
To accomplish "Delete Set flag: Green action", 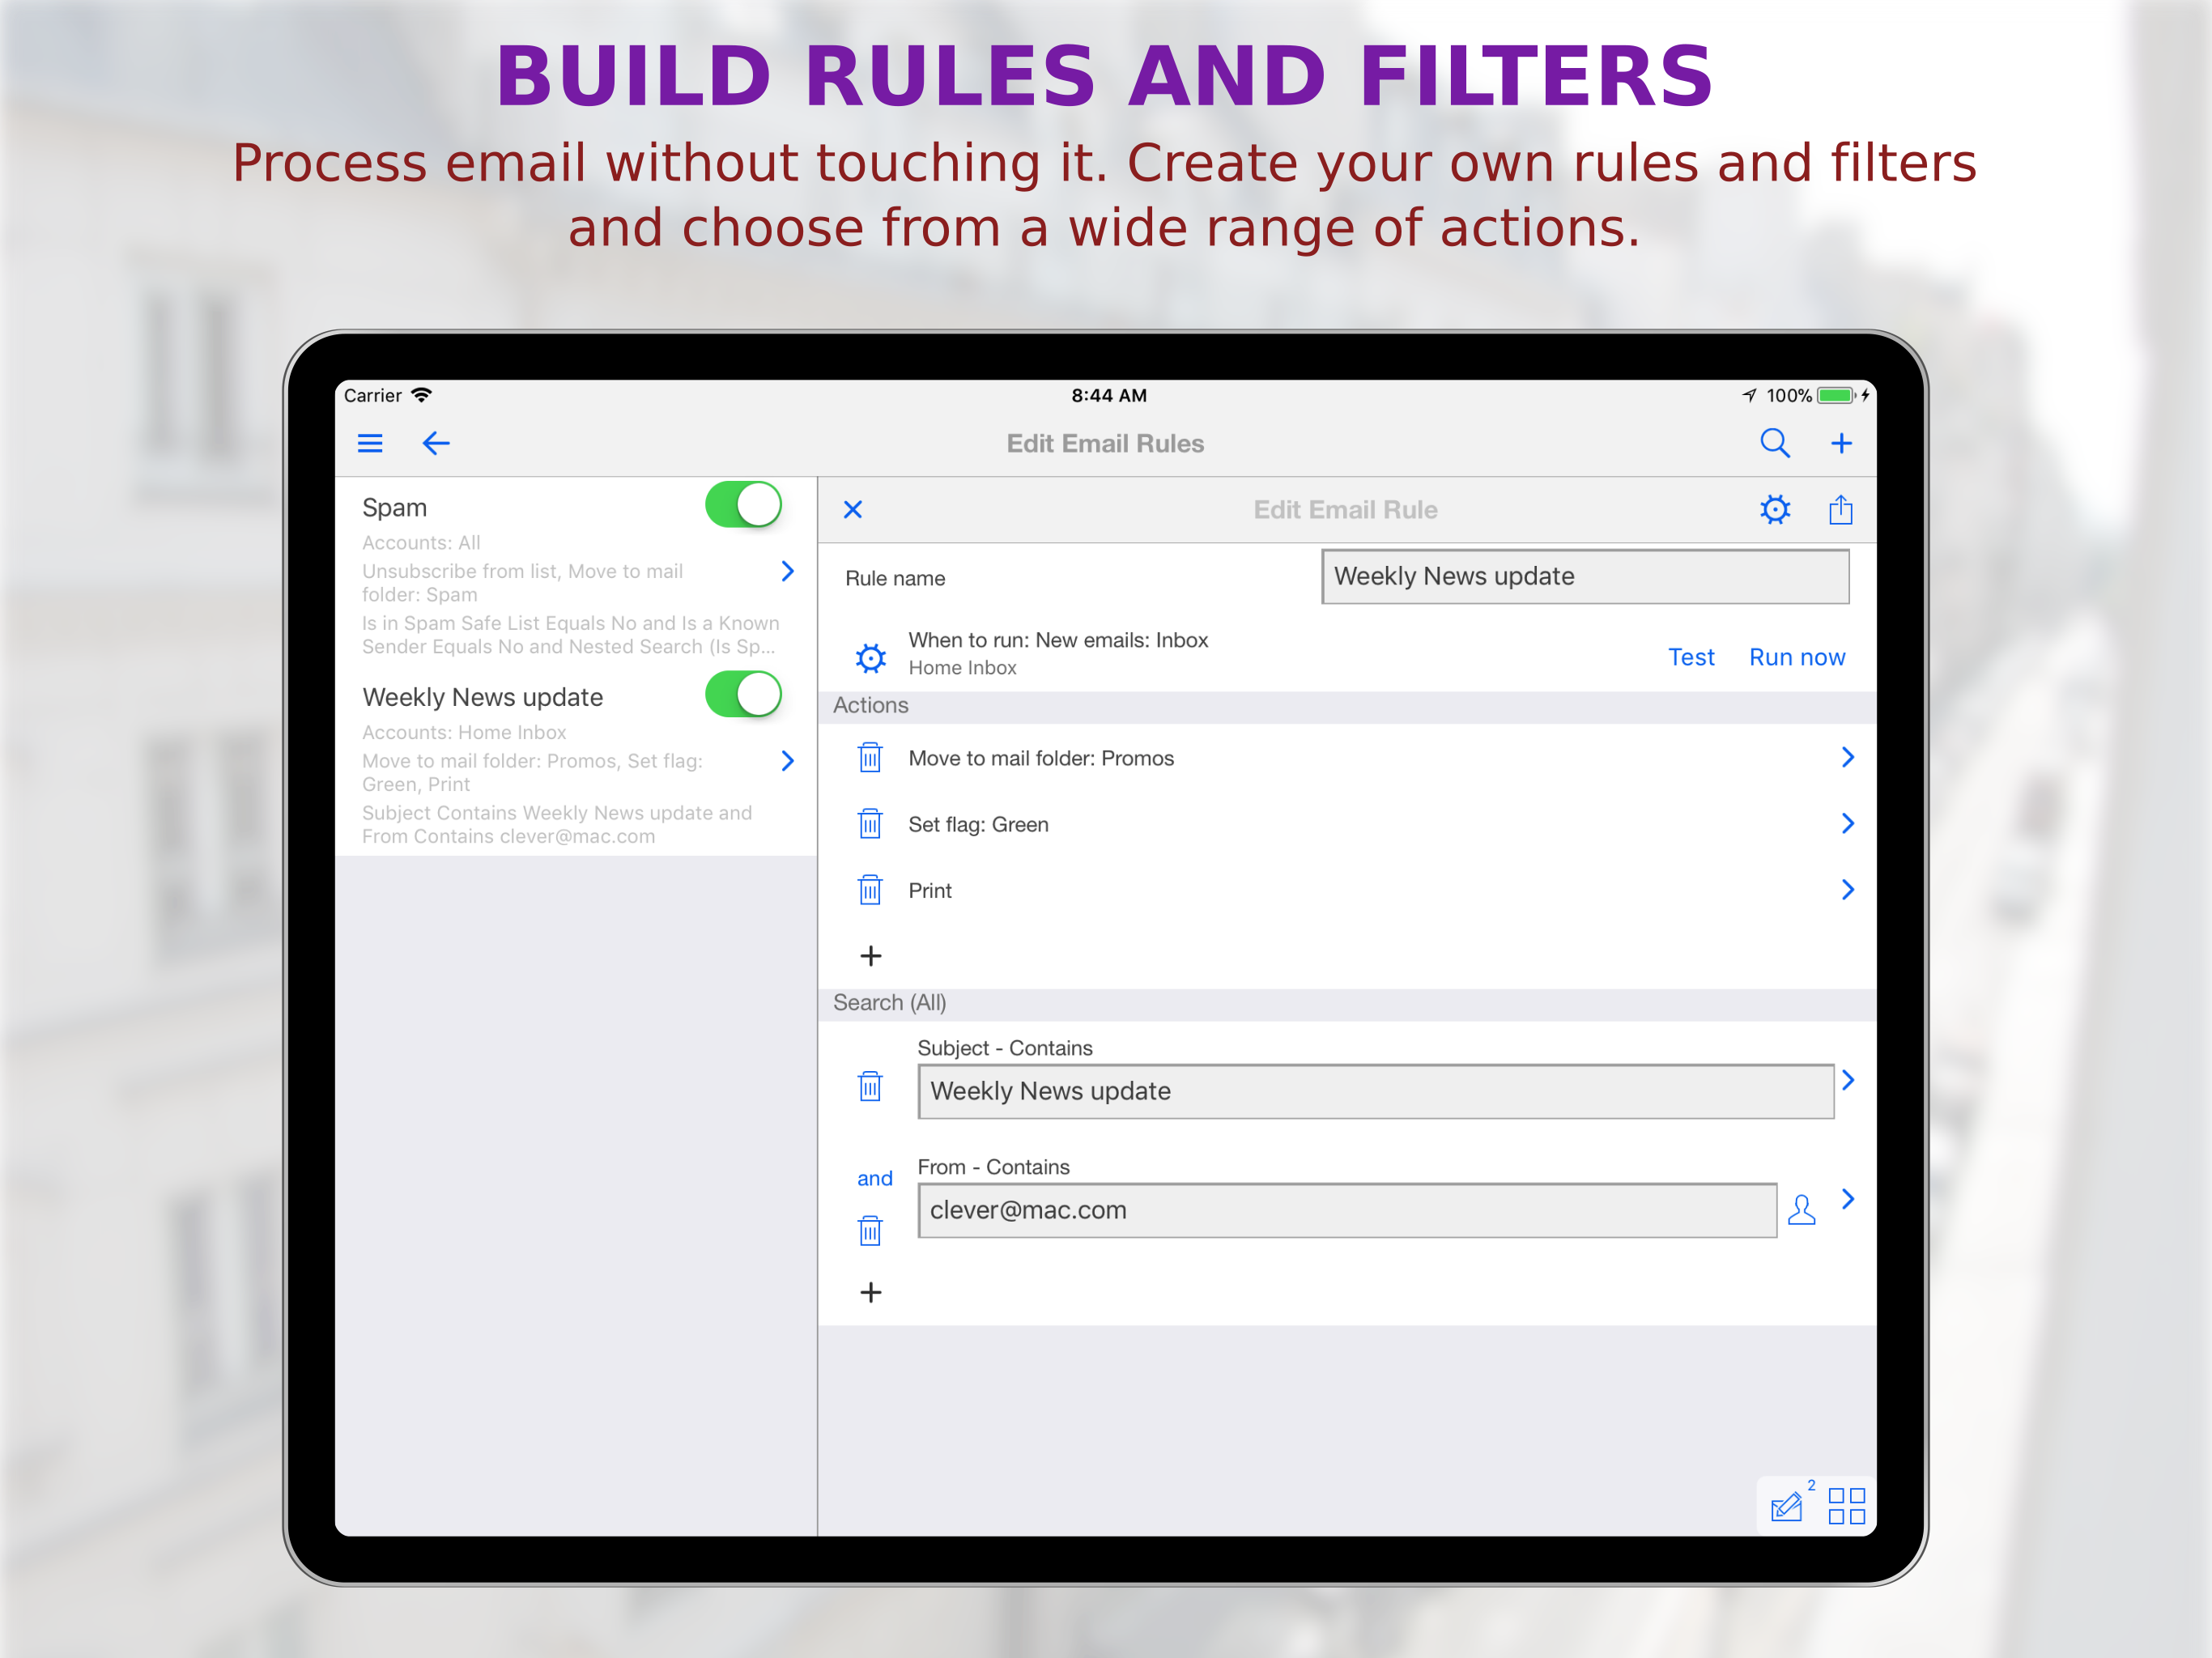I will 870,824.
